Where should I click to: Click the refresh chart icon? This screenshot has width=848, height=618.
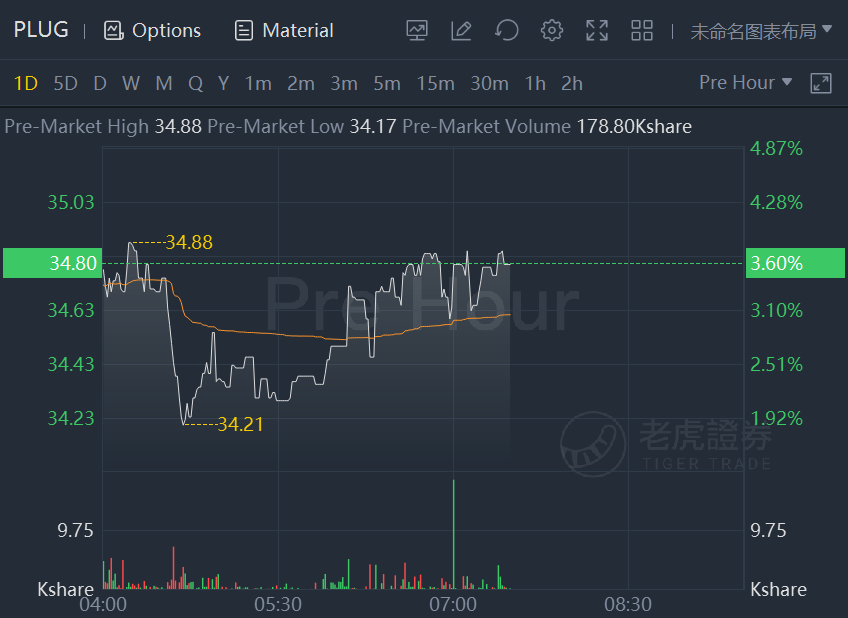pos(507,30)
